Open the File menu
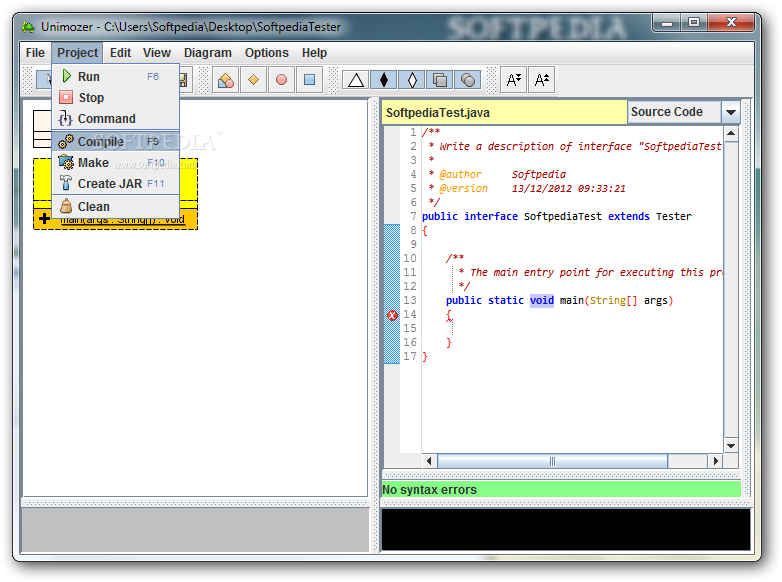 (35, 53)
